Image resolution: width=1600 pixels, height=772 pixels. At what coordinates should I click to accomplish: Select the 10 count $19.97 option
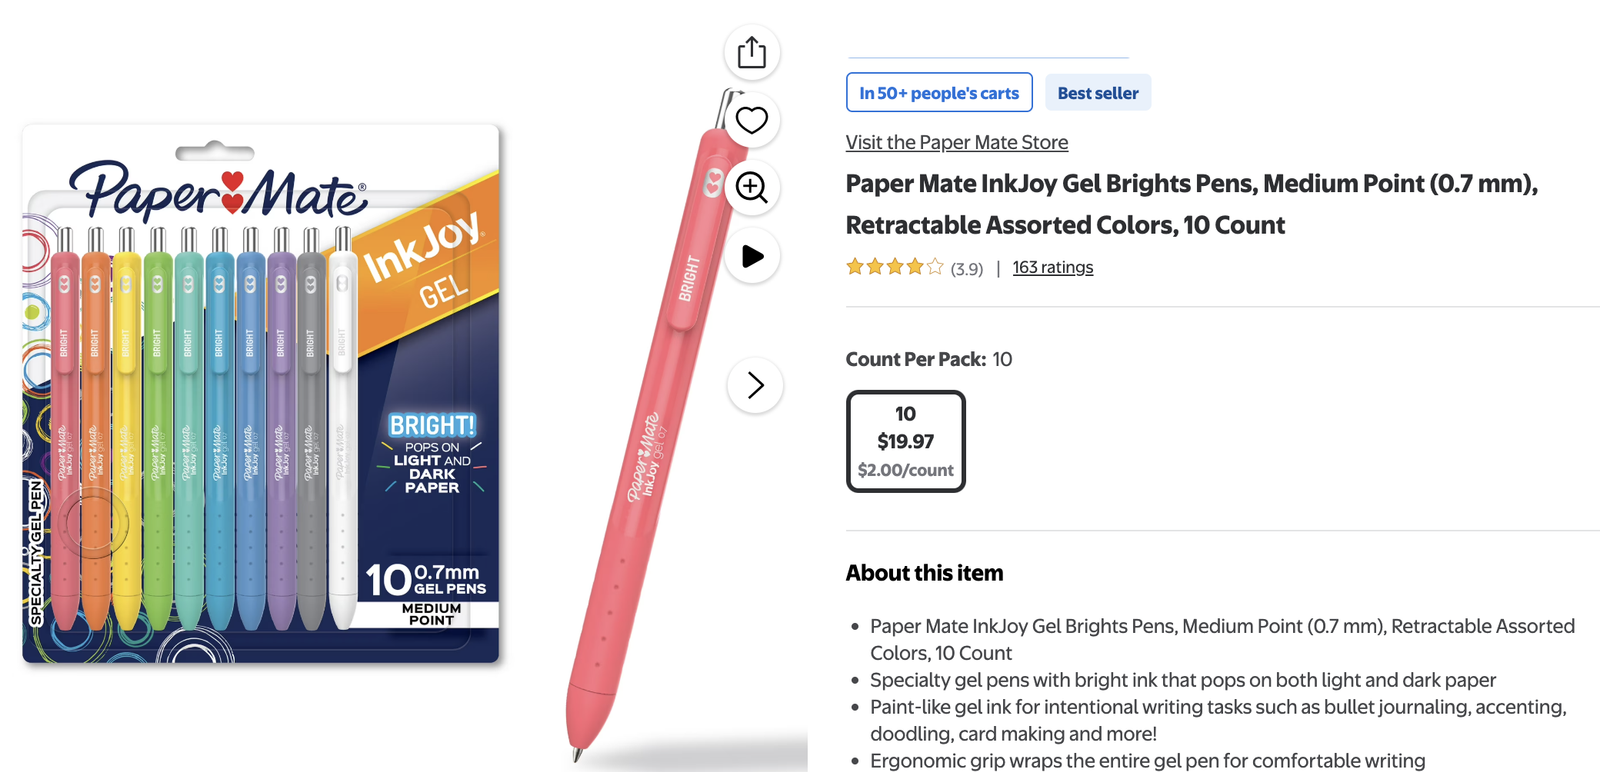(905, 441)
